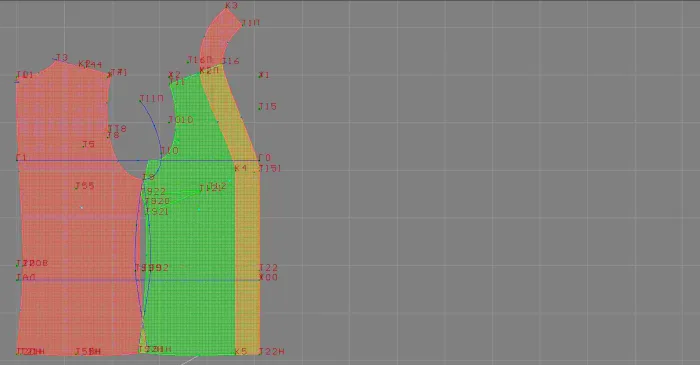The image size is (700, 365).
Task: Click the T921 side seam point
Action: coord(157,212)
